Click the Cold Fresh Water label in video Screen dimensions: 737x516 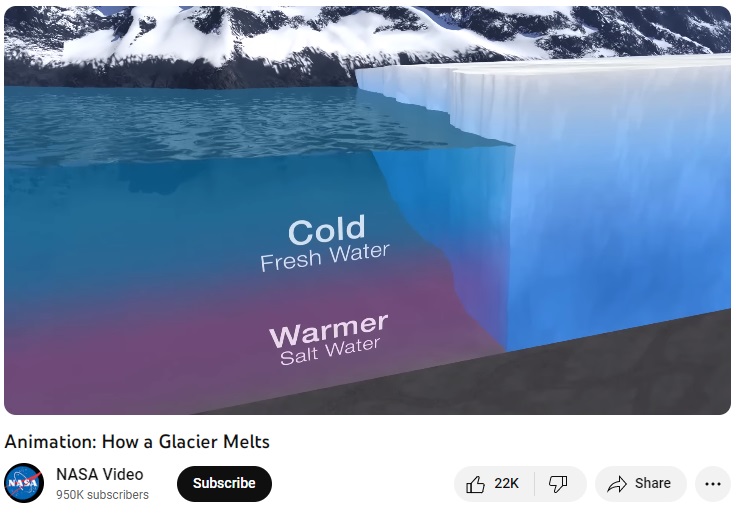(325, 243)
